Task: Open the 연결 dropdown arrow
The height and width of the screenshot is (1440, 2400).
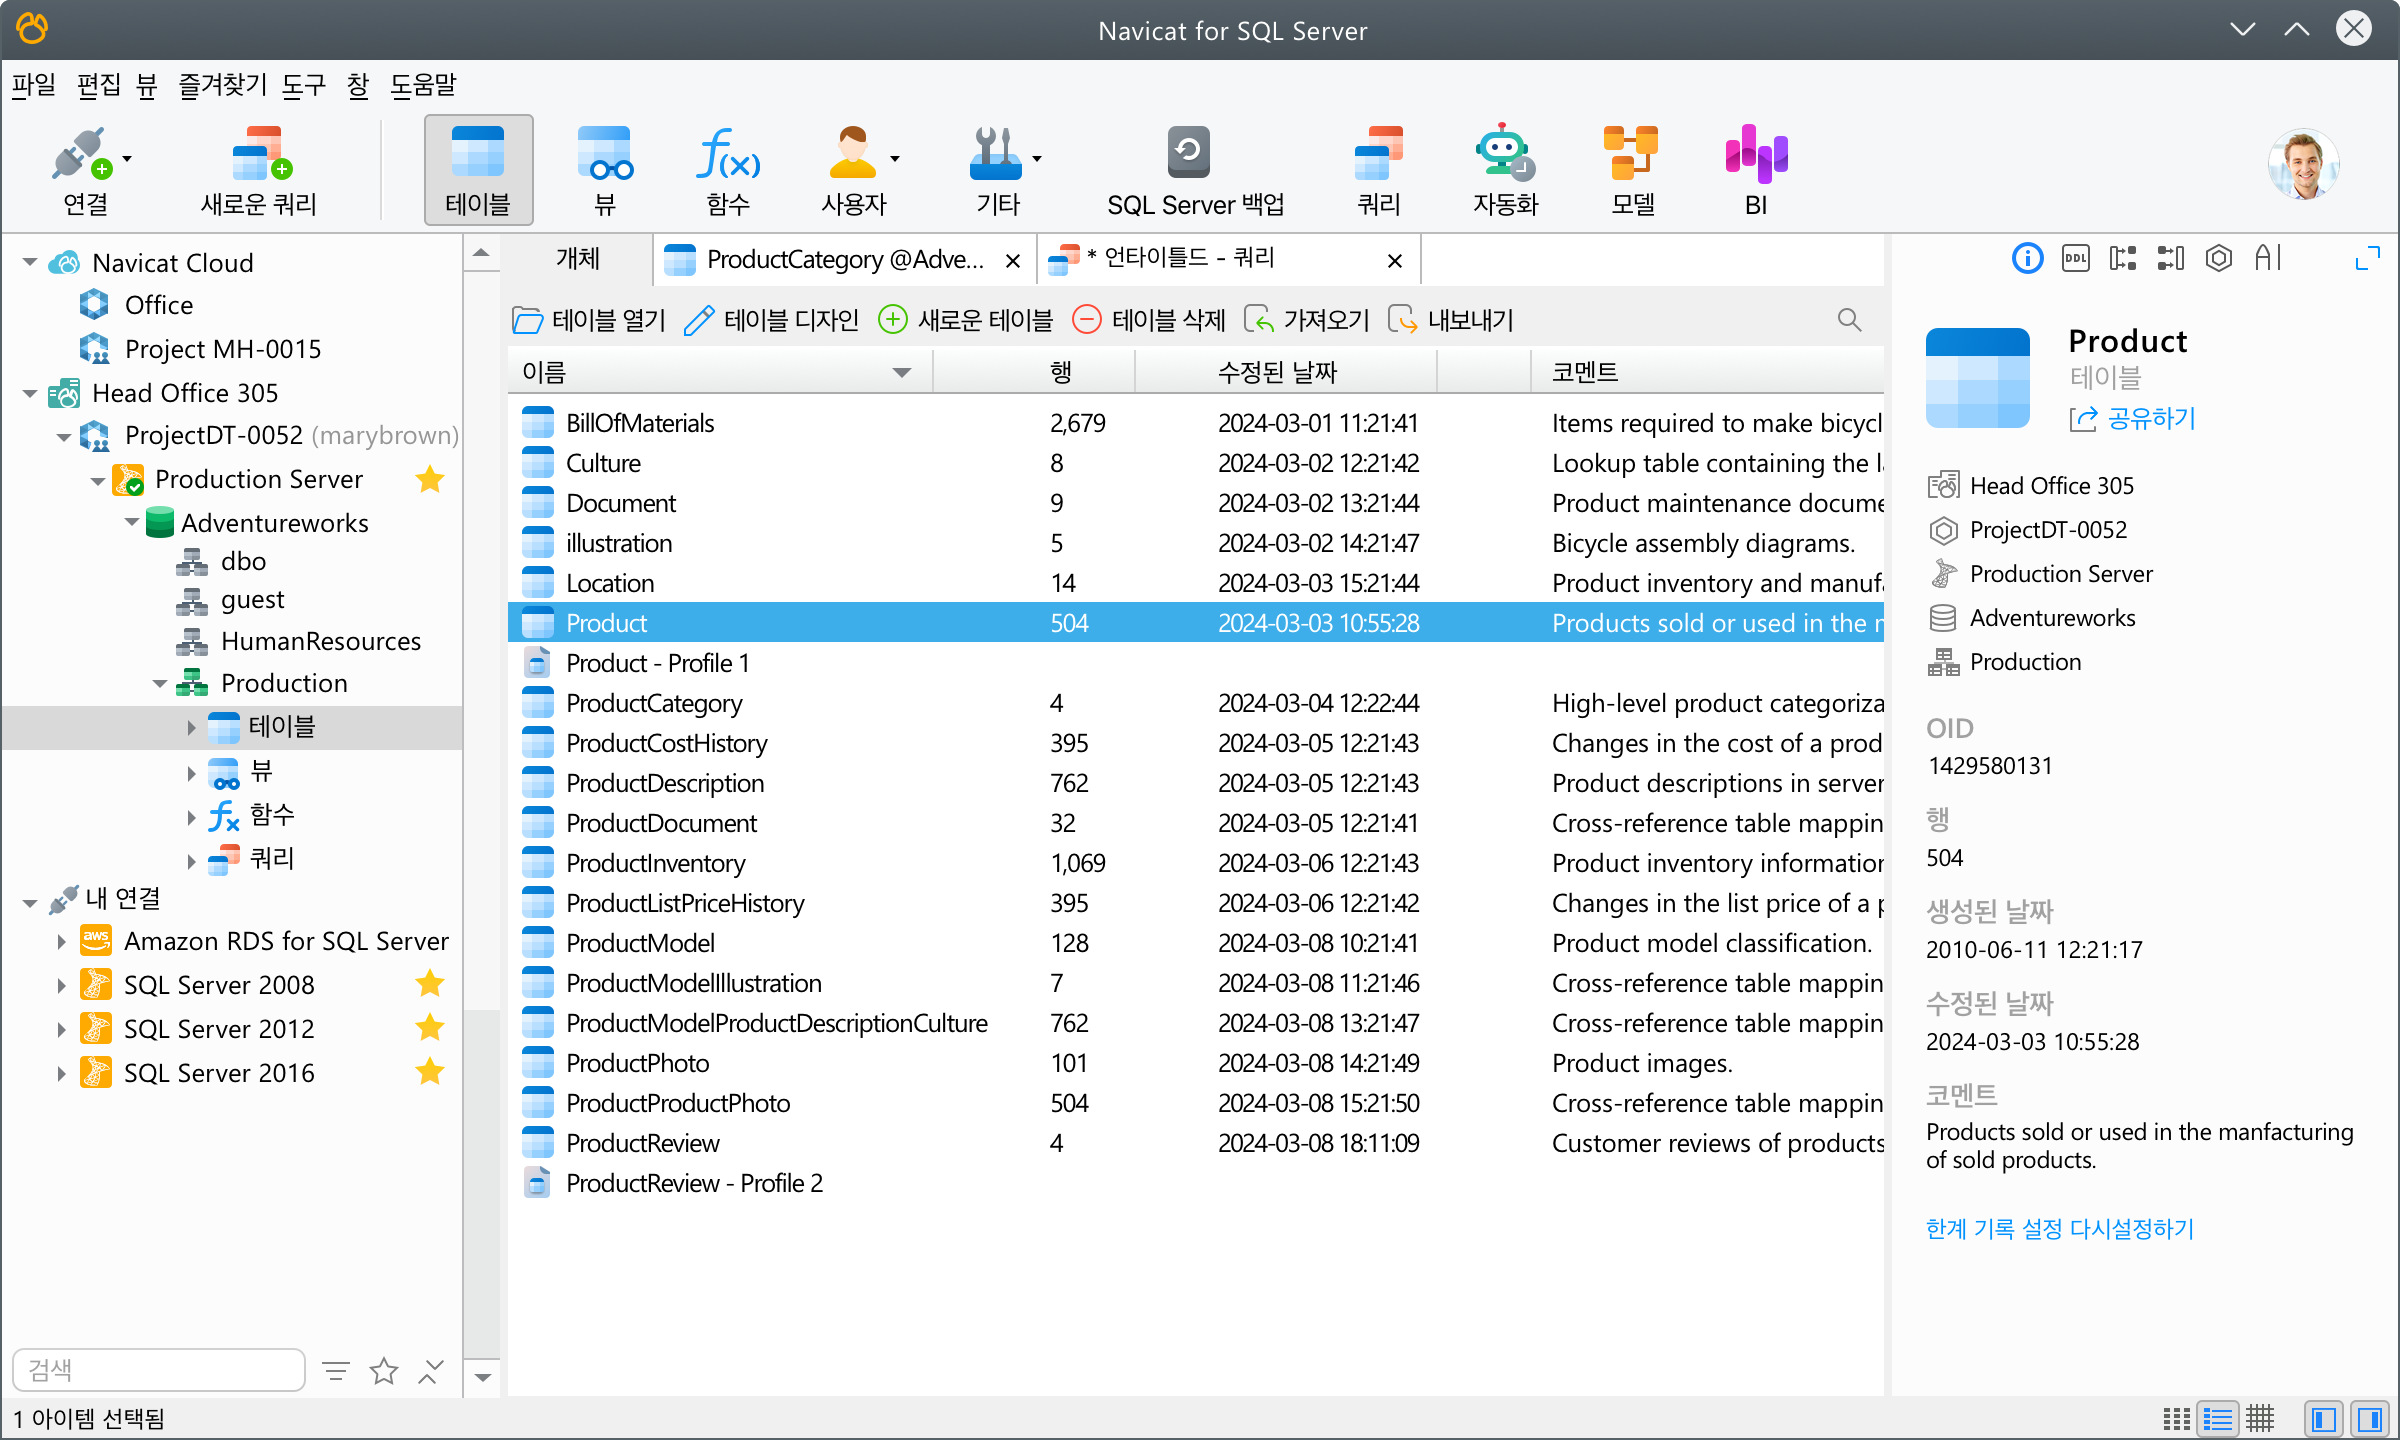Action: tap(127, 158)
